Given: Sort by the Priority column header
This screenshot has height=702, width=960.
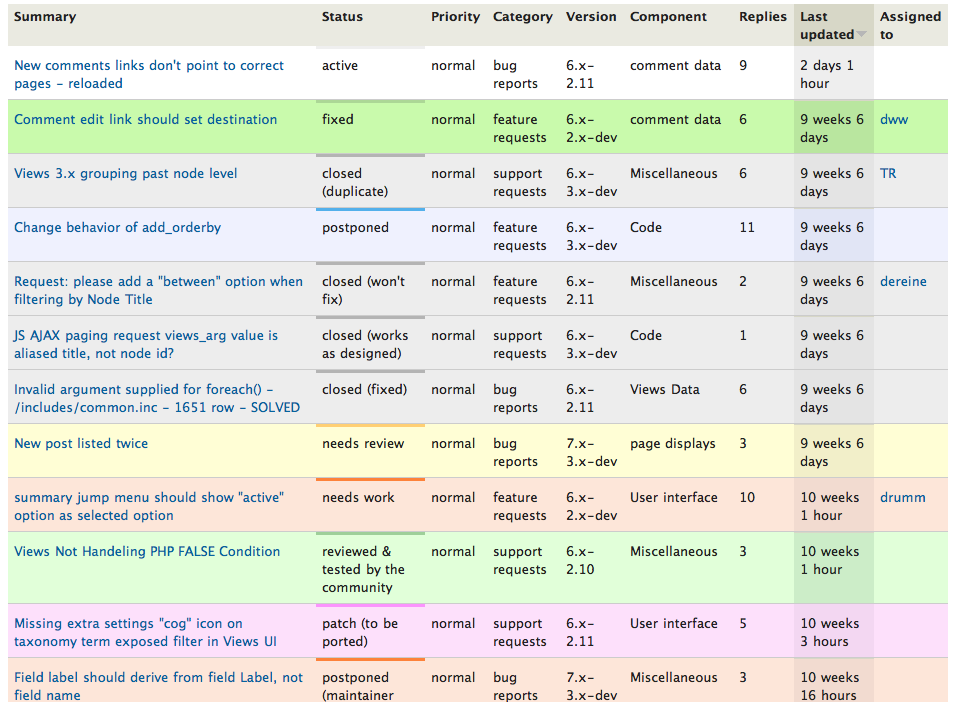Looking at the screenshot, I should point(455,17).
